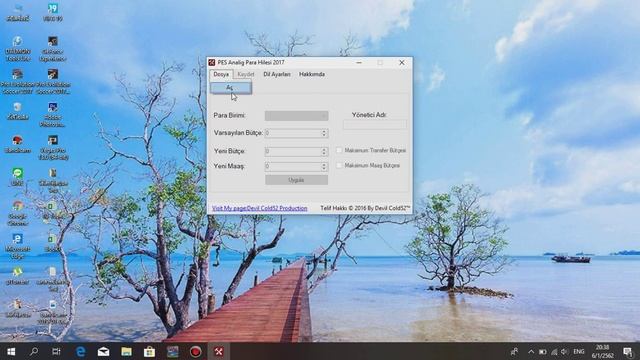The width and height of the screenshot is (640, 360).
Task: Click the PES money tool taskbar icon
Action: (219, 351)
